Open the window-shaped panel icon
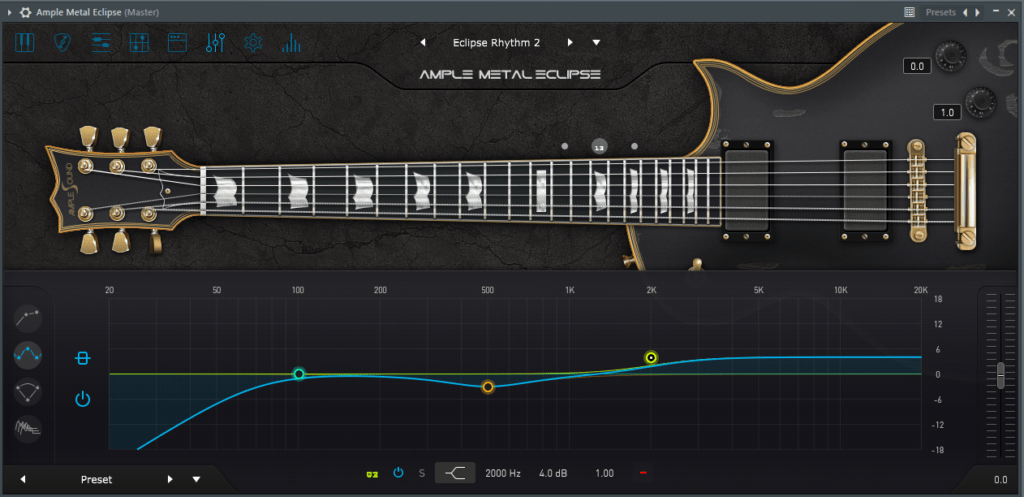Viewport: 1024px width, 497px height. [x=177, y=43]
